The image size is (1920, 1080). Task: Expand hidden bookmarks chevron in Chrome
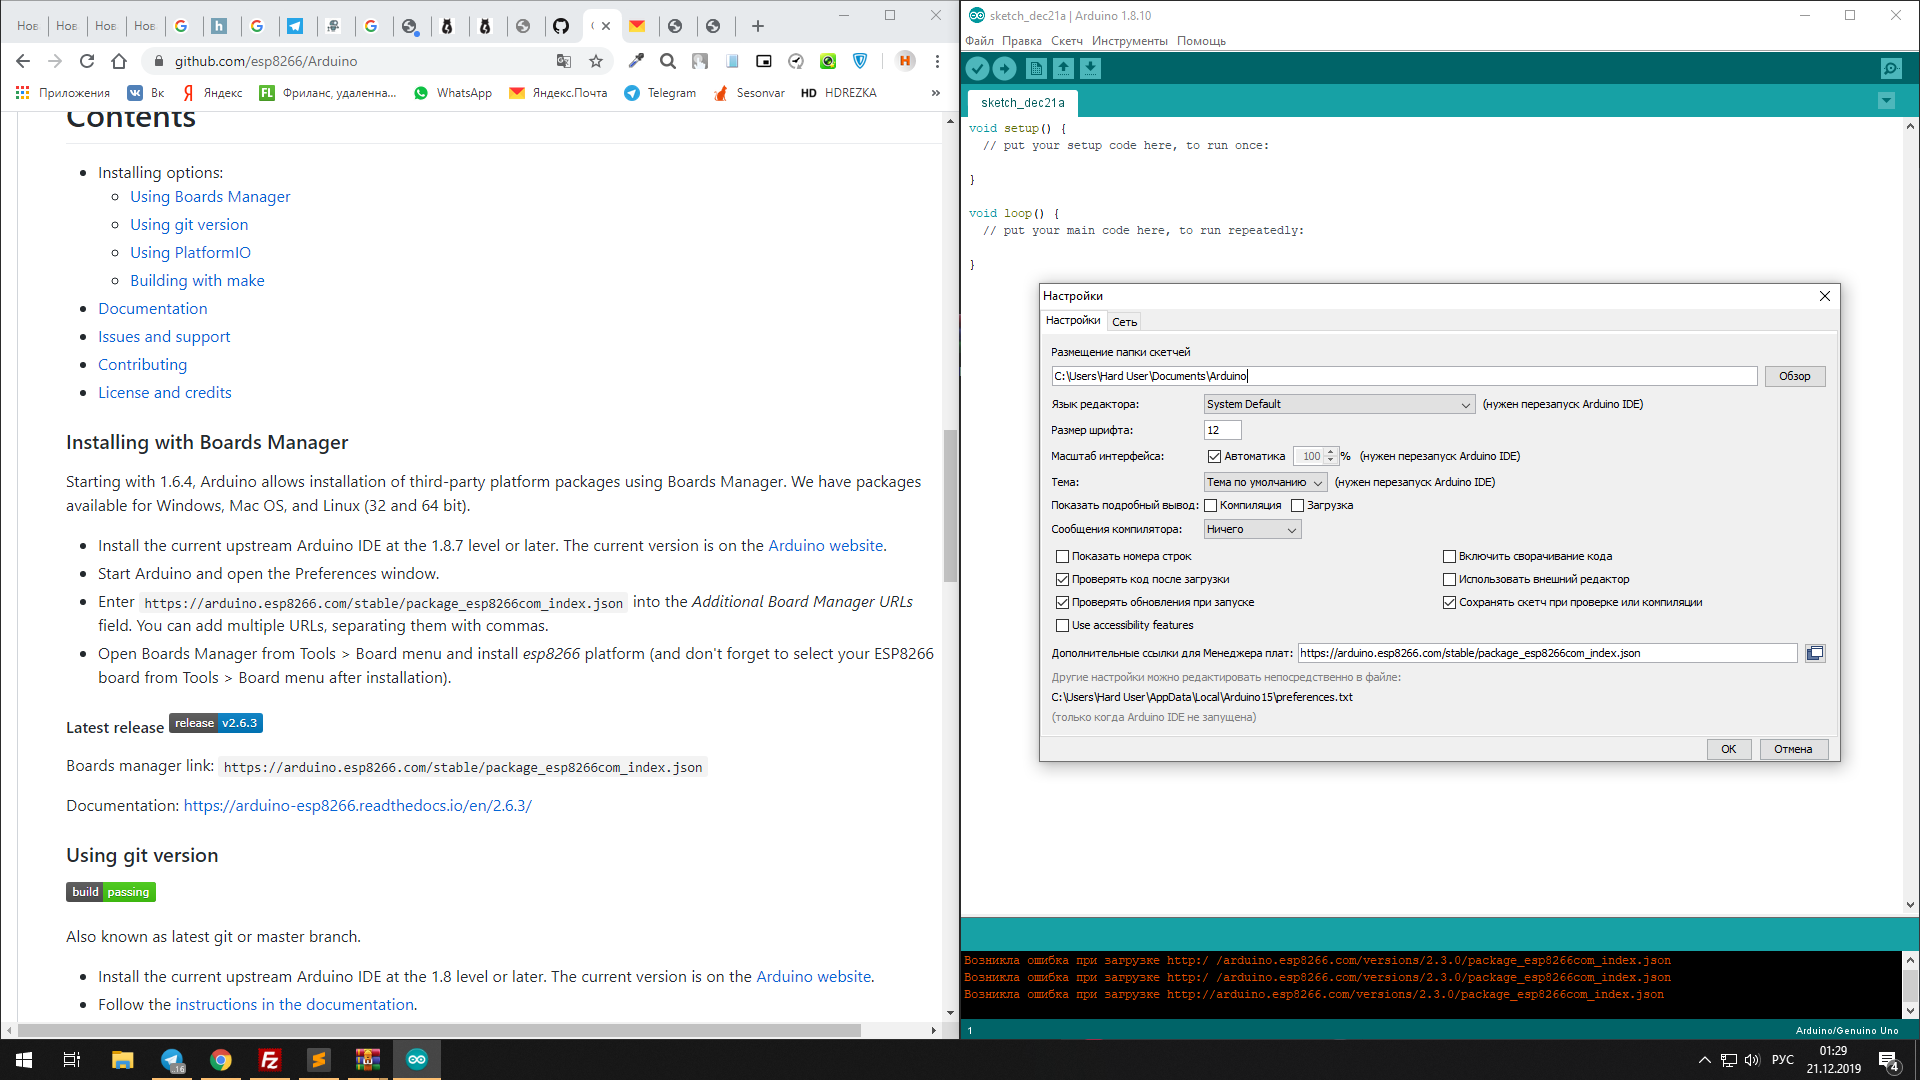tap(935, 93)
